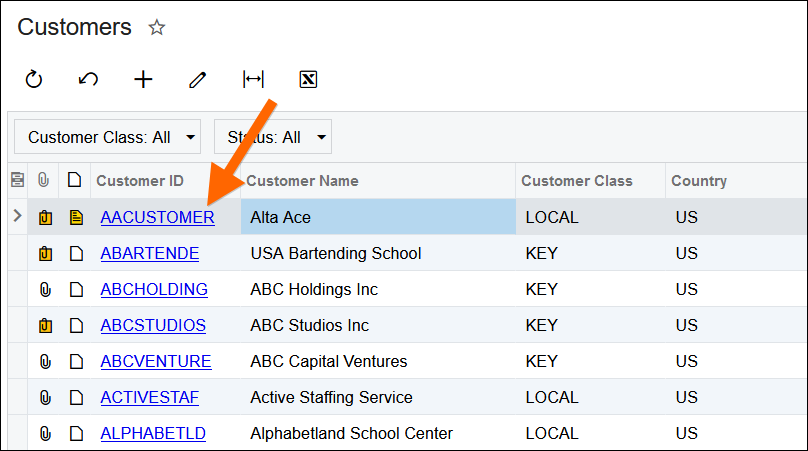The height and width of the screenshot is (451, 808).
Task: Open the AACUSTOMER customer link
Action: [157, 218]
